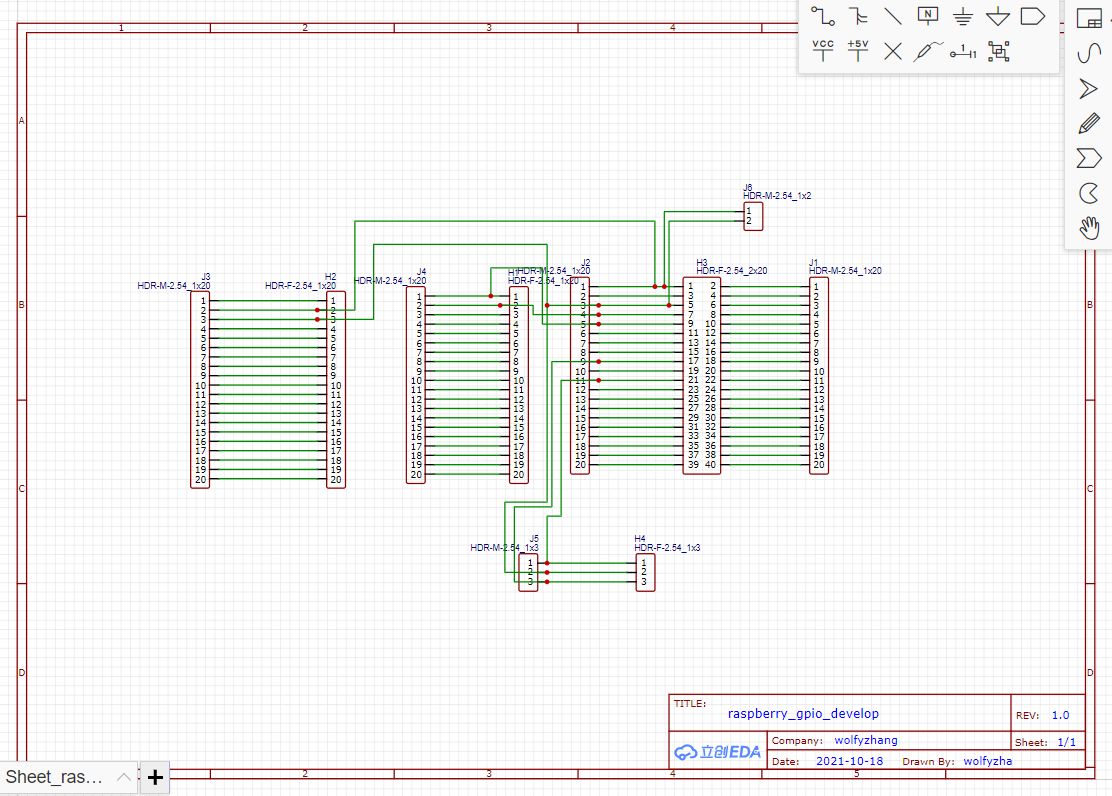The width and height of the screenshot is (1112, 796).
Task: Select the No Connect flag tool
Action: point(893,50)
